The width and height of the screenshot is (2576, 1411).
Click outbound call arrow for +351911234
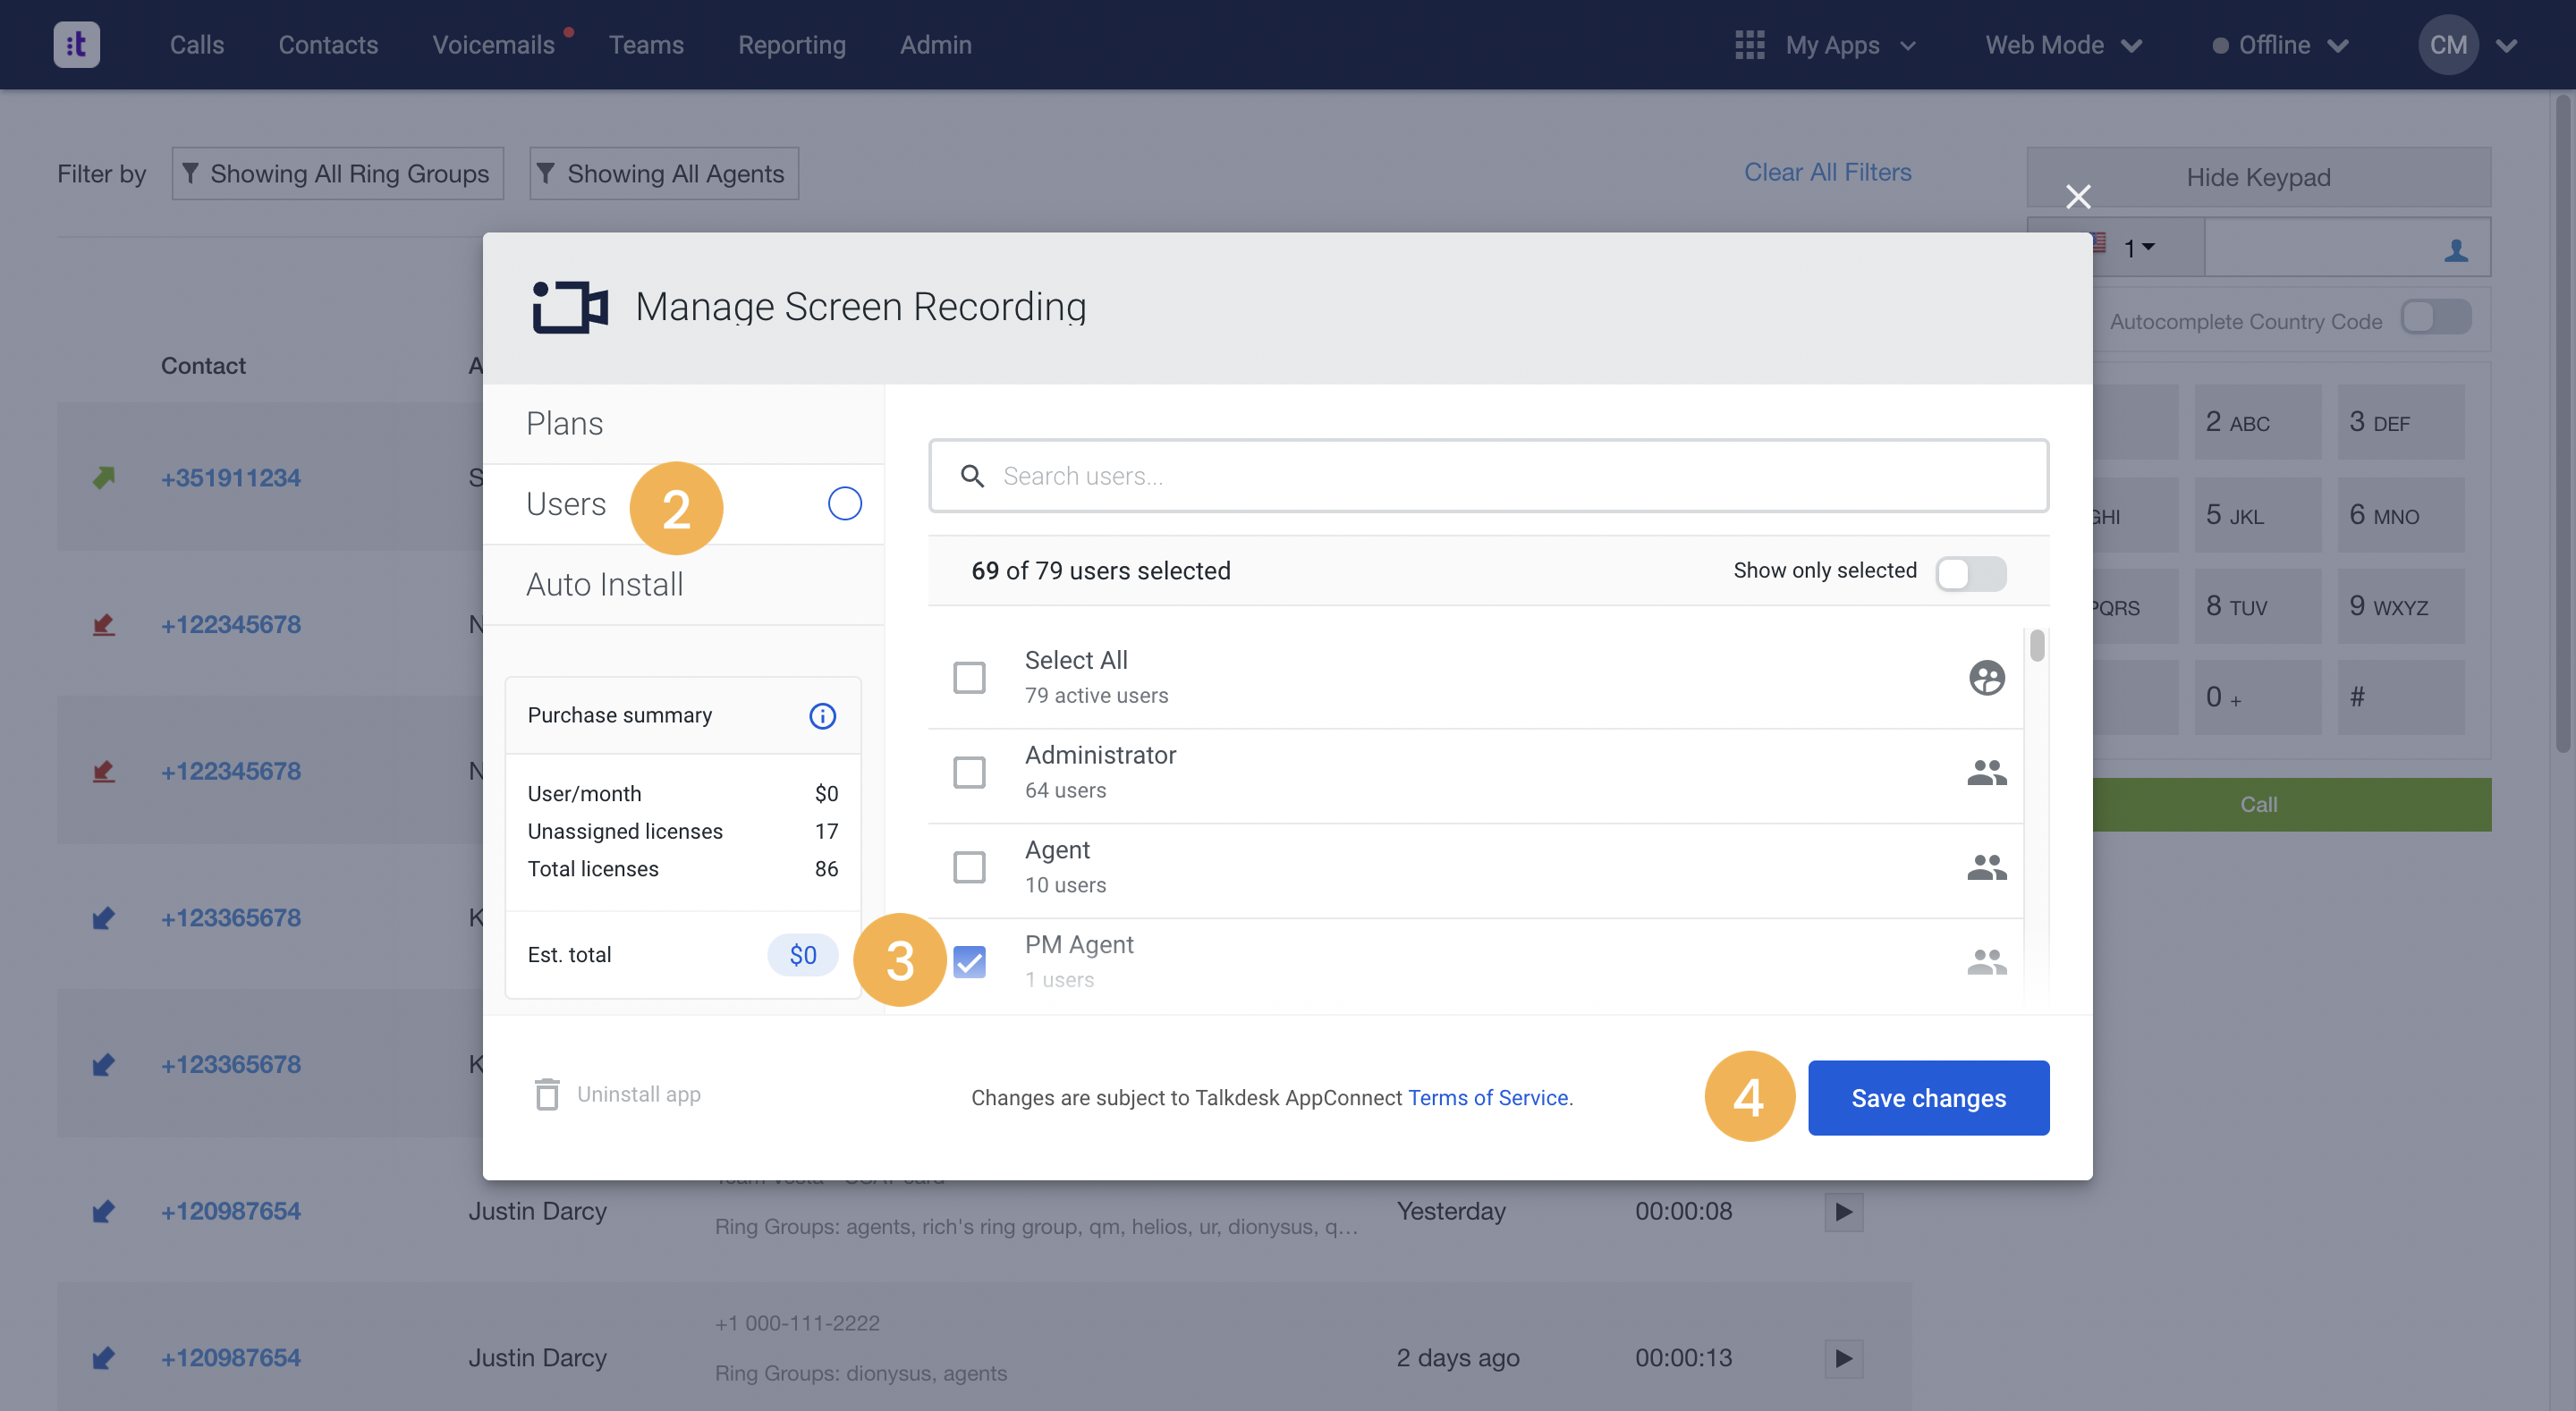[x=103, y=478]
